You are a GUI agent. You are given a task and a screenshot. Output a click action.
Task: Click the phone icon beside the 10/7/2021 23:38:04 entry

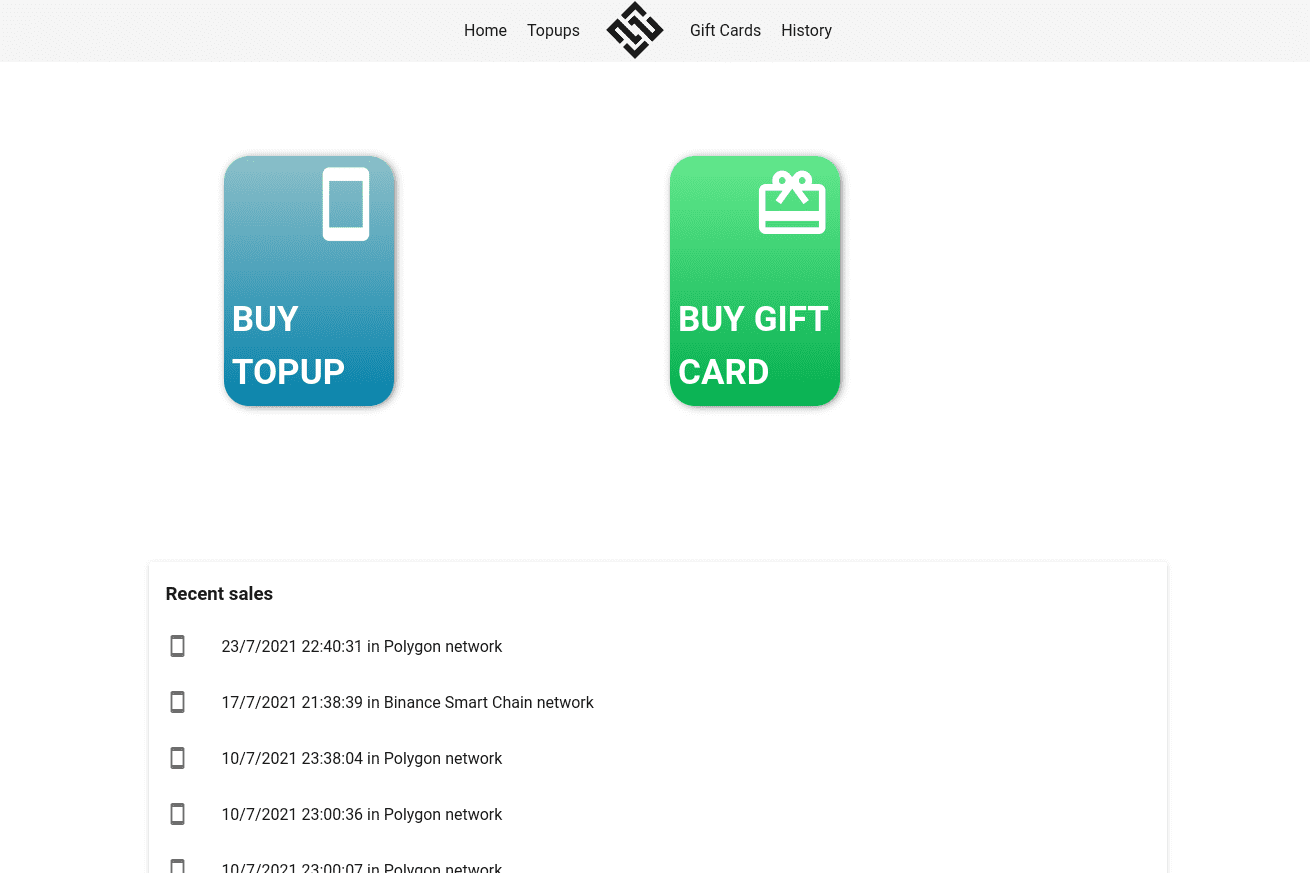(x=177, y=758)
